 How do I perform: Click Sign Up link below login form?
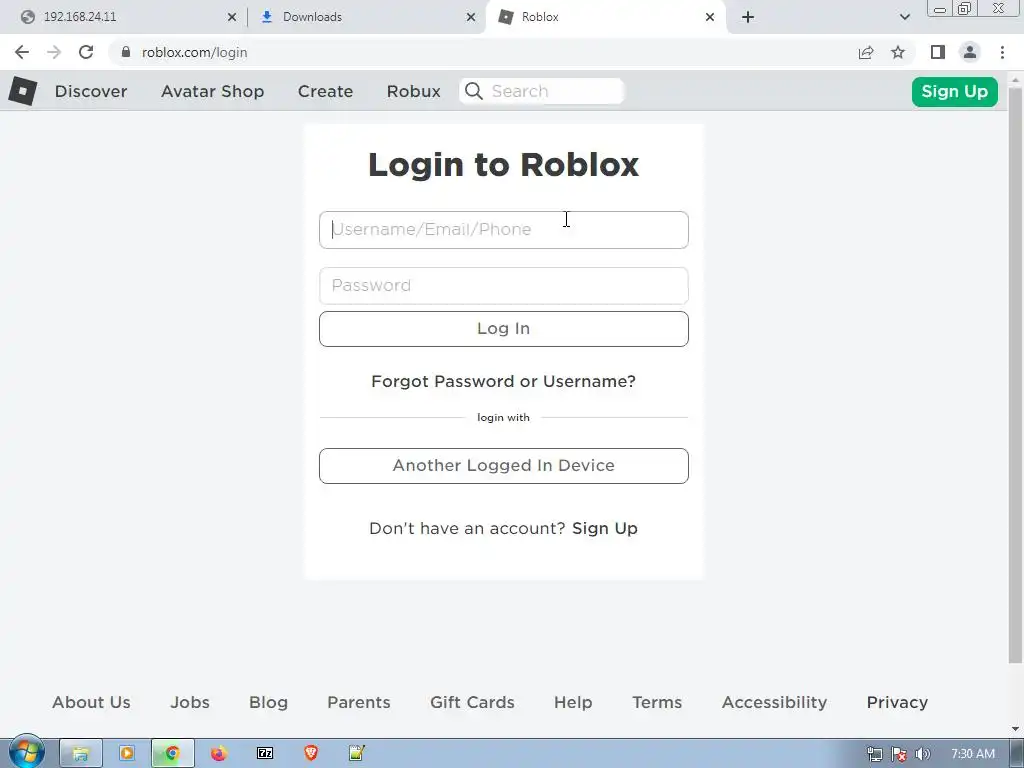point(605,528)
